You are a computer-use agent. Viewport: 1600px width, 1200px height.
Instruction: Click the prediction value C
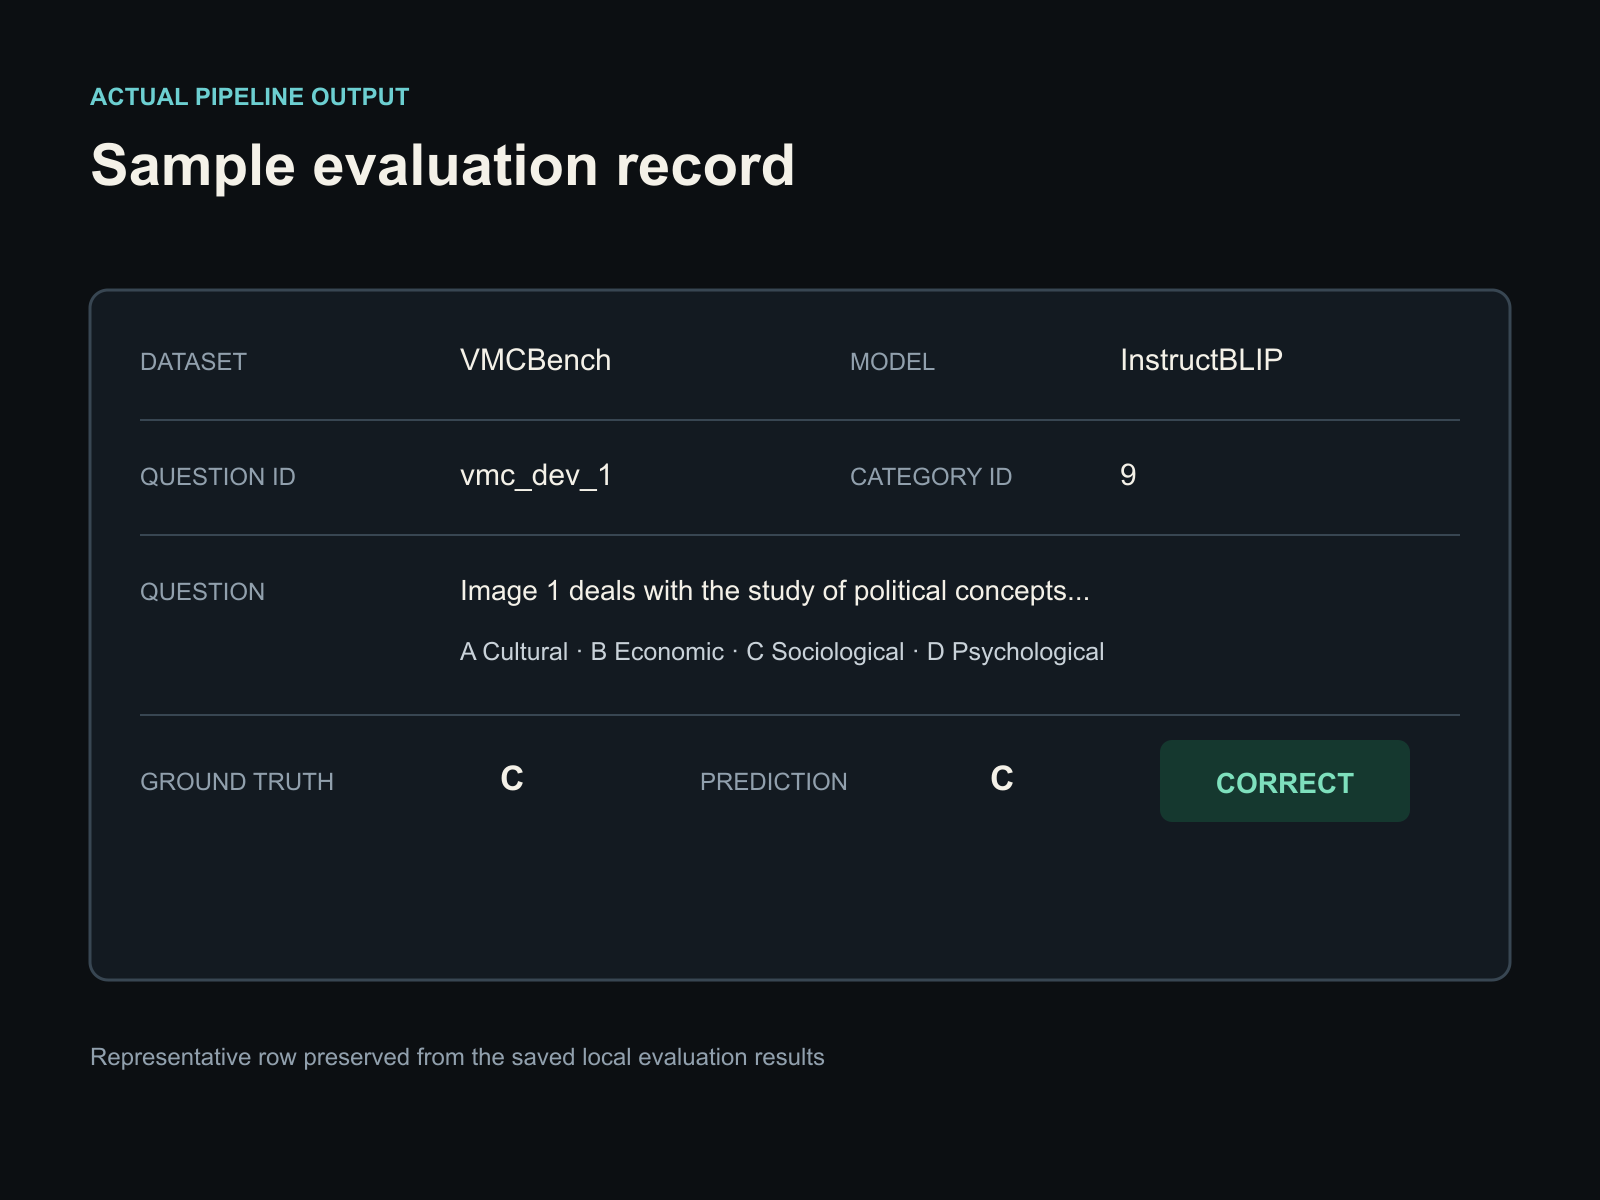pyautogui.click(x=1002, y=779)
